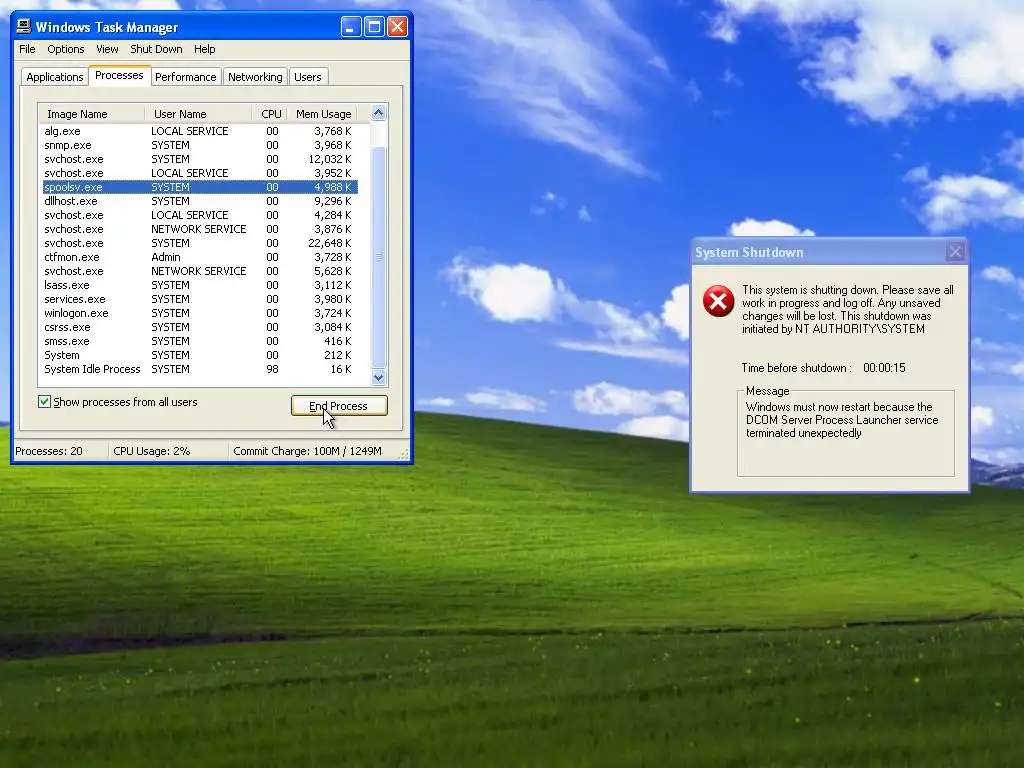Viewport: 1024px width, 768px height.
Task: Click the End Process button
Action: coord(339,406)
